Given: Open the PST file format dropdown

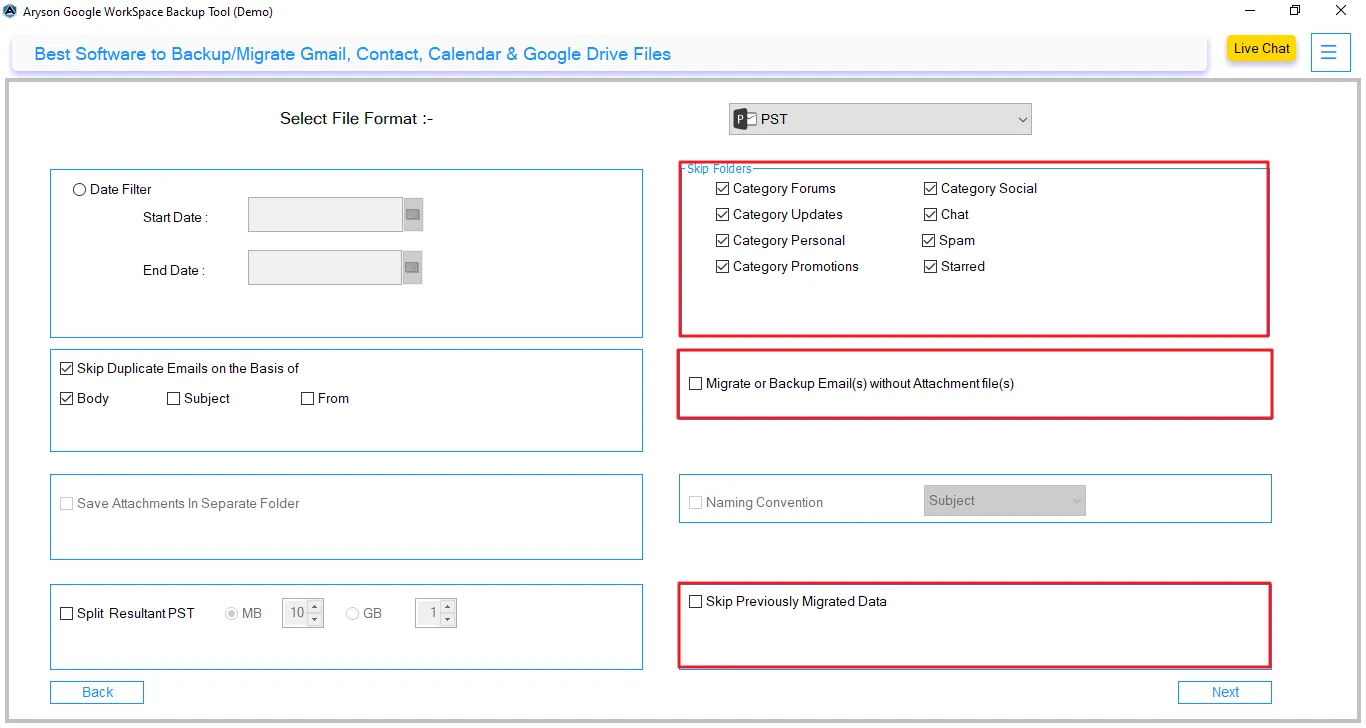Looking at the screenshot, I should [x=1022, y=118].
